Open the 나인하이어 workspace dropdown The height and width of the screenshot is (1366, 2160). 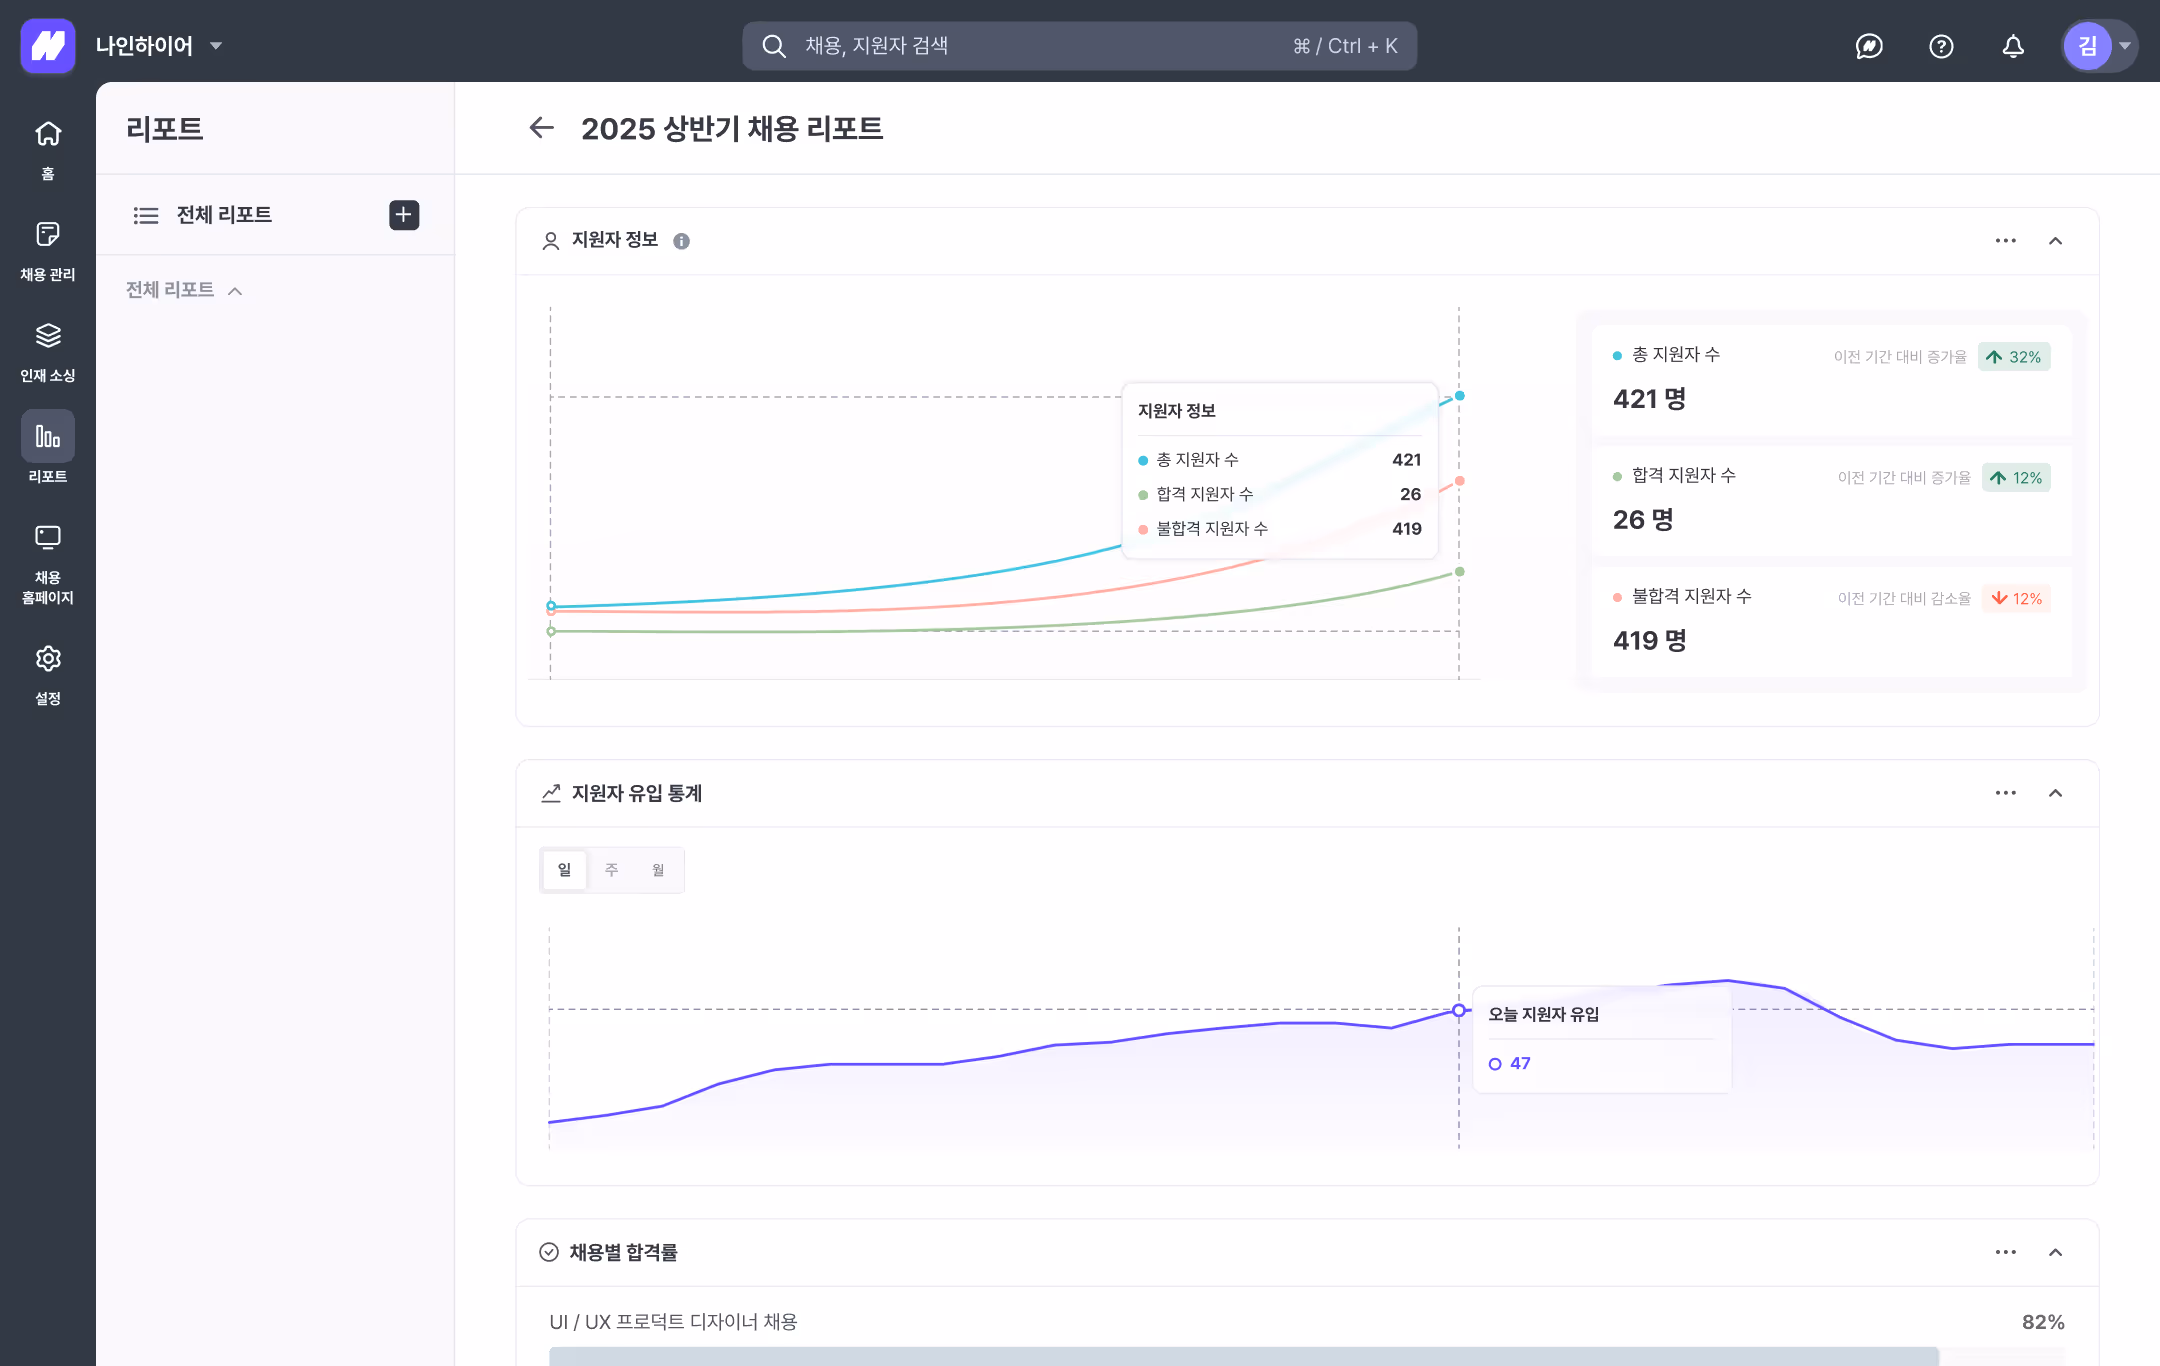tap(159, 46)
